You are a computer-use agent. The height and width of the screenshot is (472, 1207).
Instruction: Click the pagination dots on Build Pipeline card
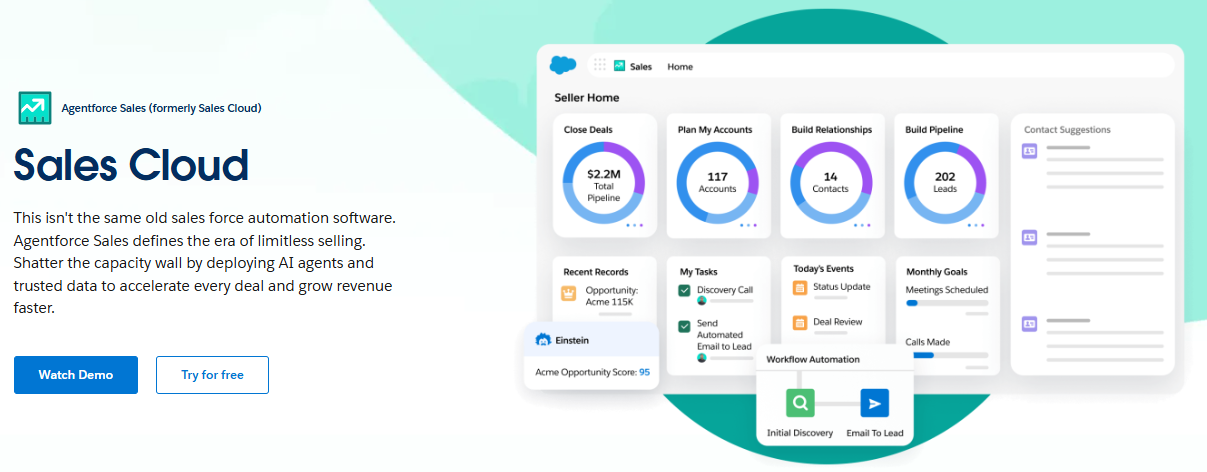coord(976,225)
